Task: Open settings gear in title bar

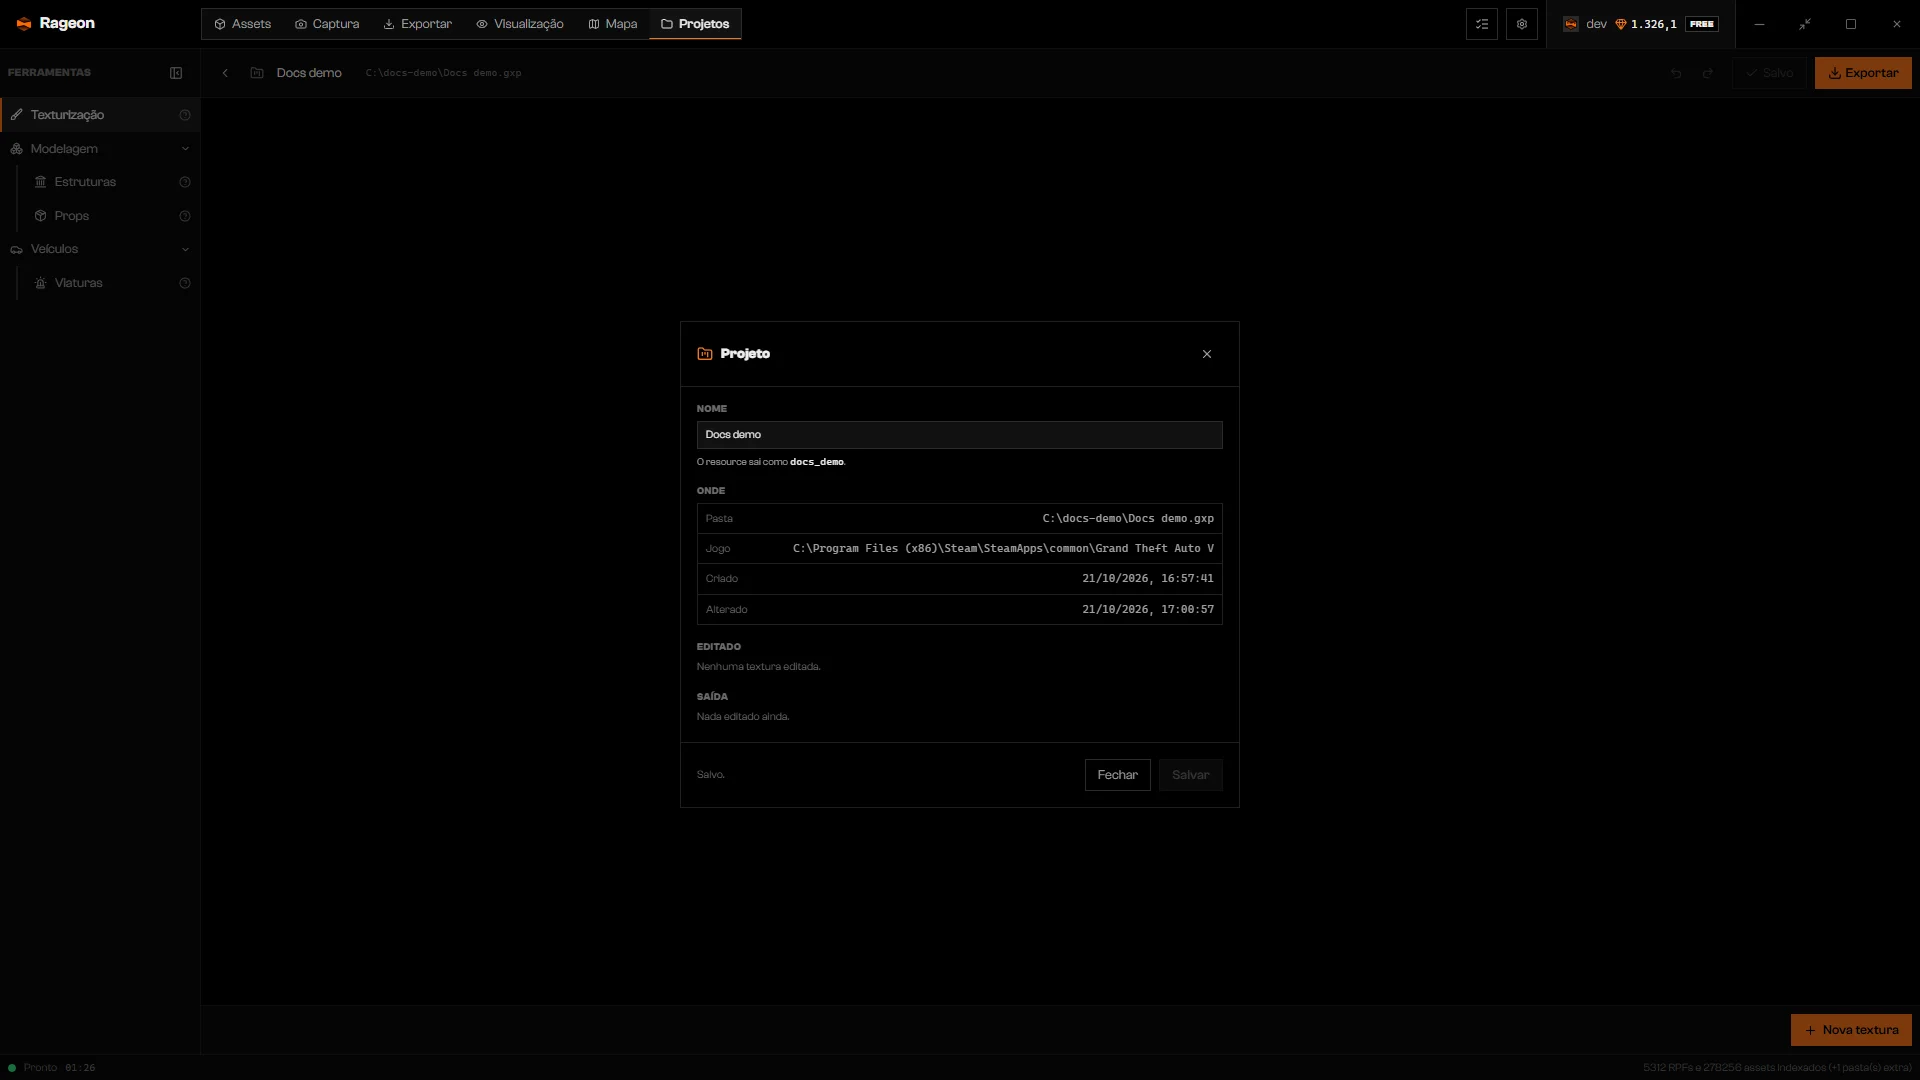Action: point(1522,24)
